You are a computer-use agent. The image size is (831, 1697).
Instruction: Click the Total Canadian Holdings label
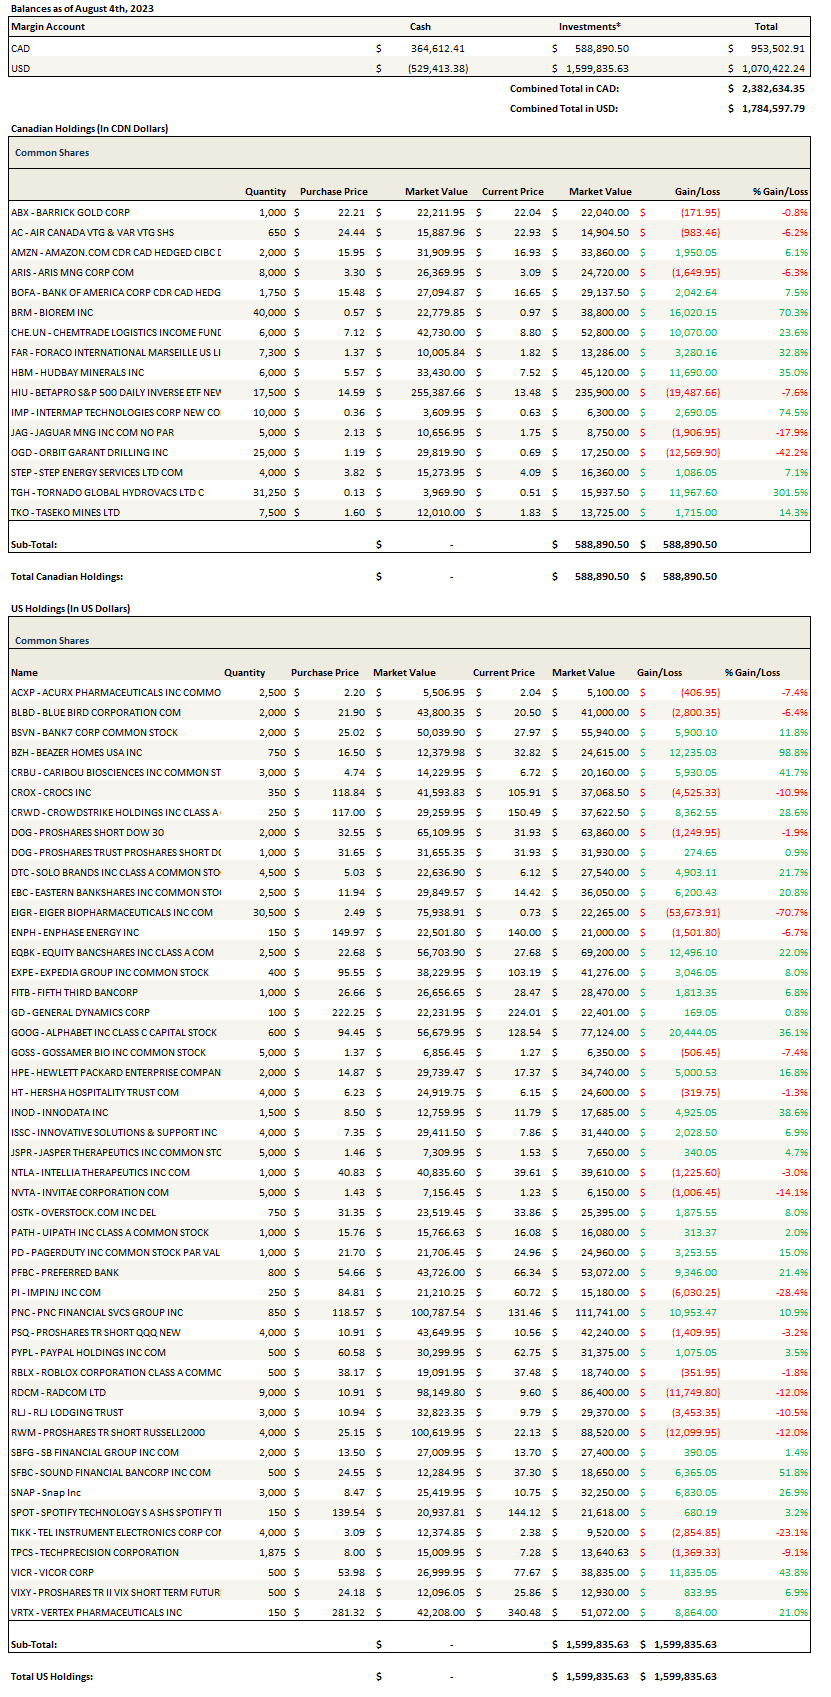pyautogui.click(x=67, y=576)
